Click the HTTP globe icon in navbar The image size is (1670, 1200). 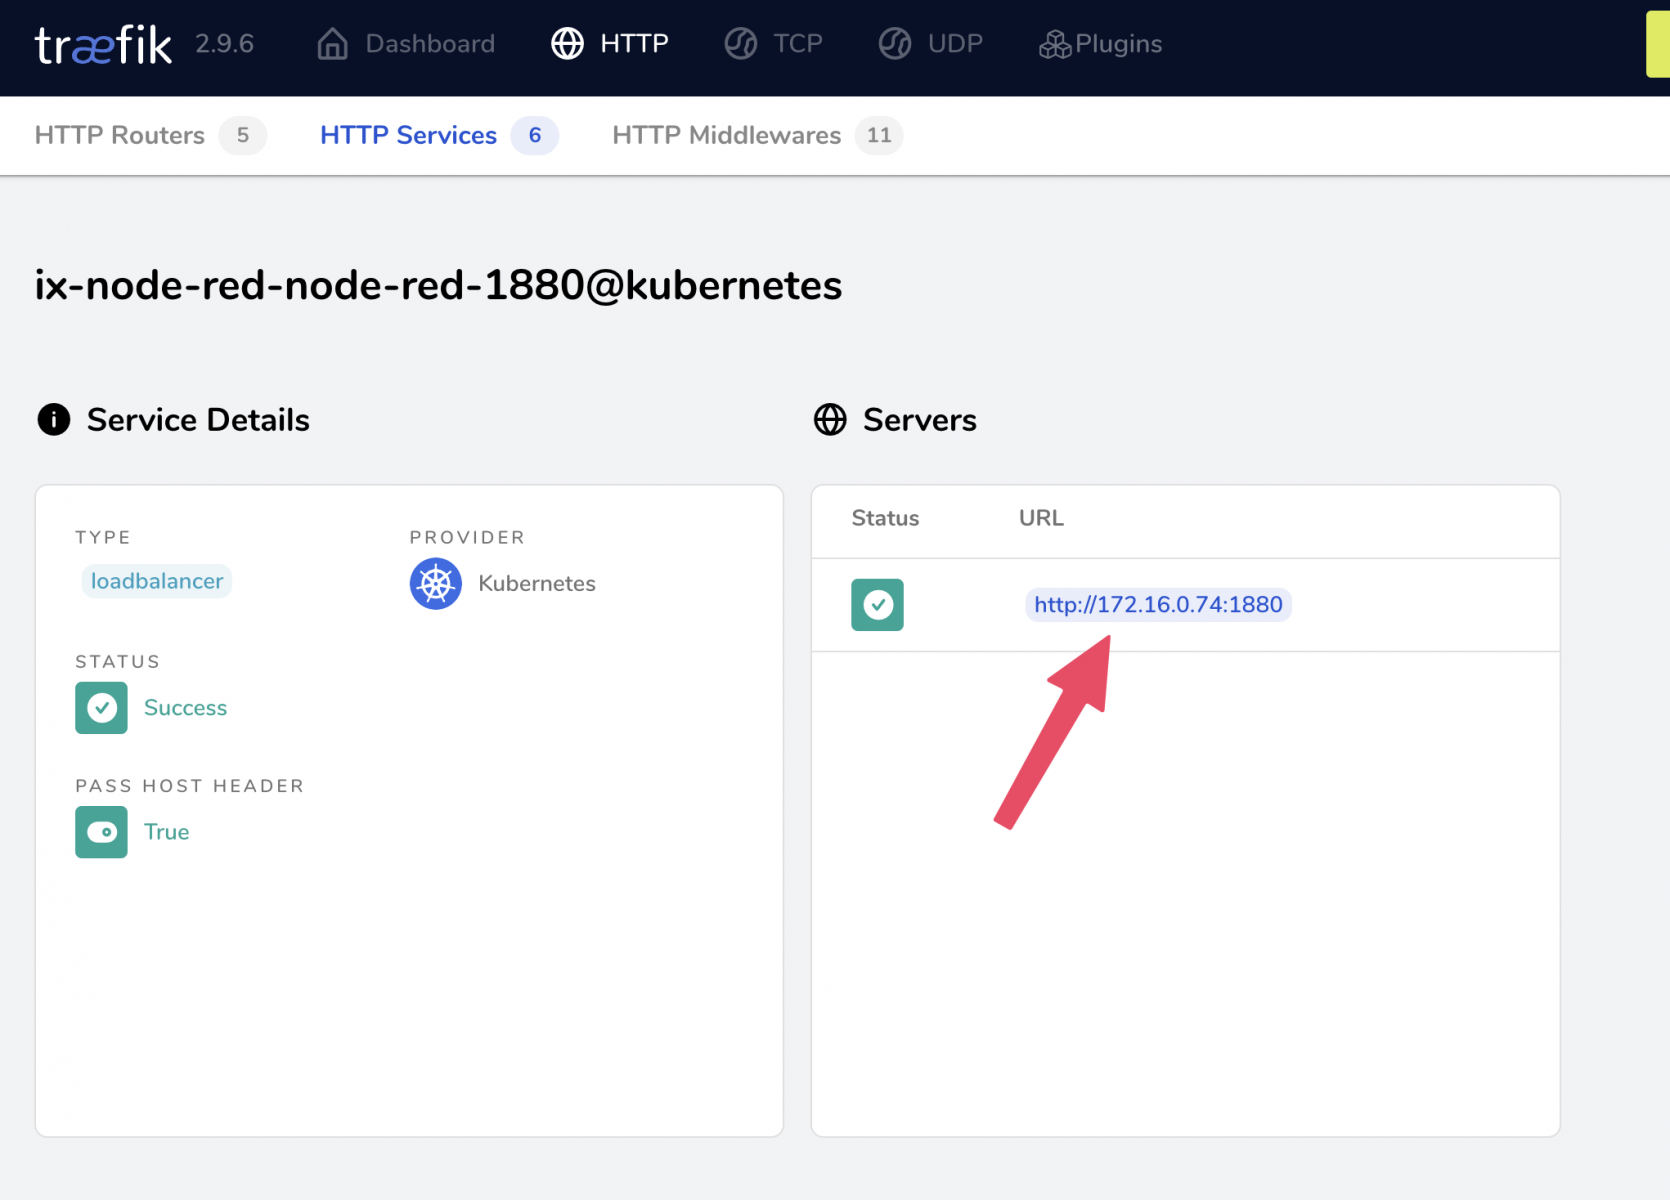567,44
